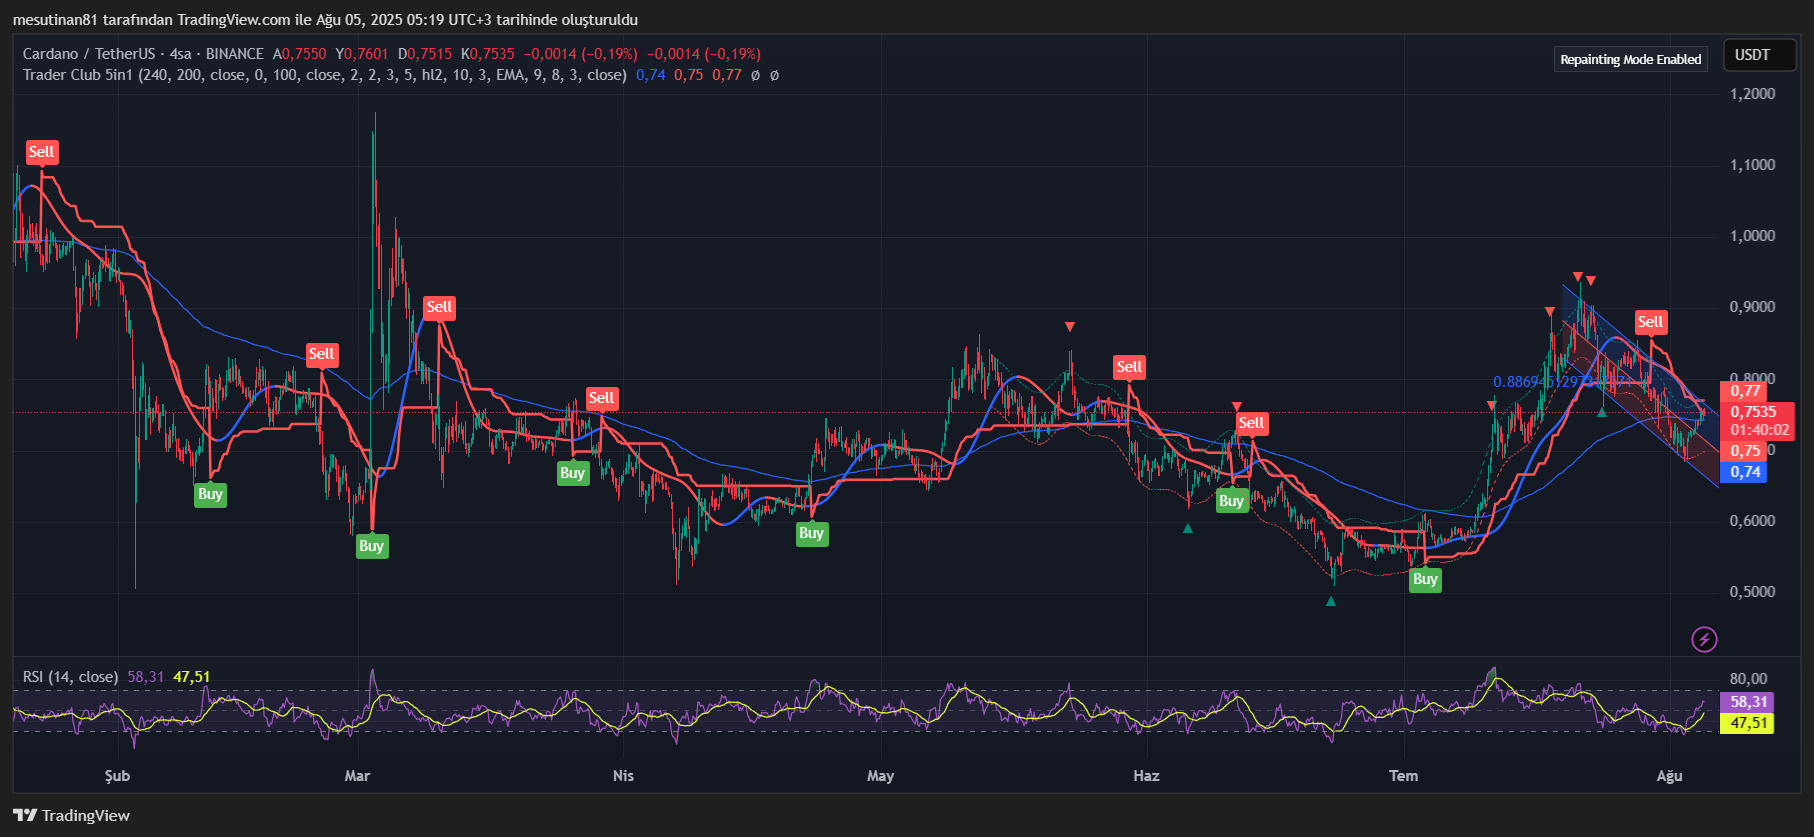Click the purple RSI 58,31 axis label
This screenshot has width=1814, height=837.
pos(1748,702)
